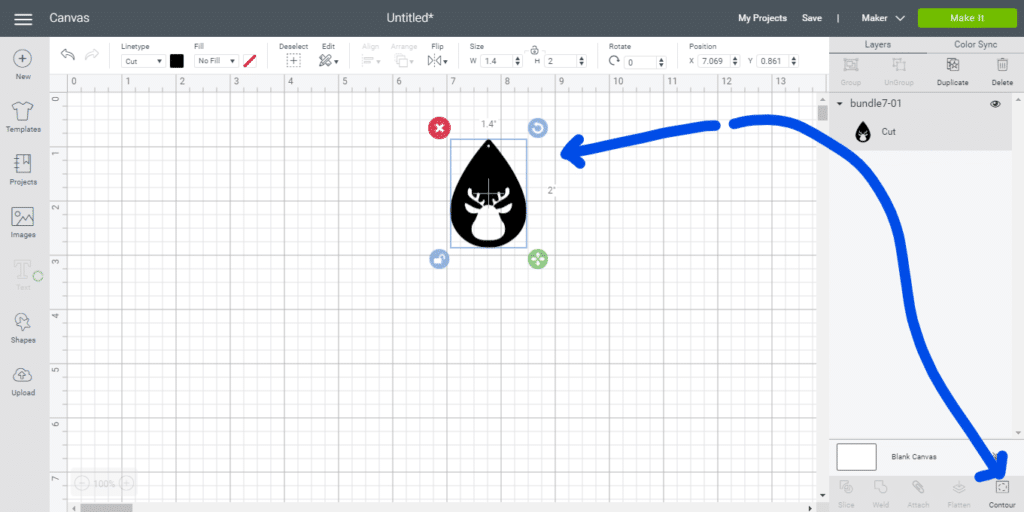
Task: Toggle the size aspect ratio lock
Action: pos(535,49)
